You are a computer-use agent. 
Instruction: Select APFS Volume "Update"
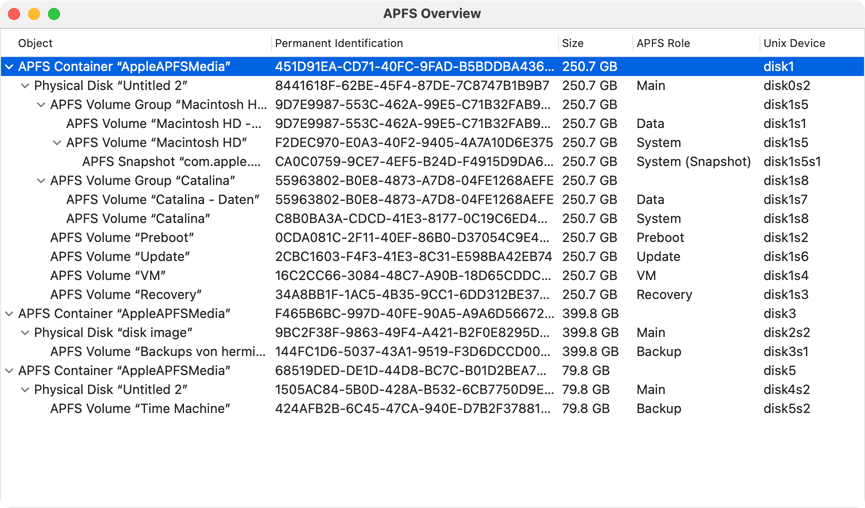click(432, 257)
